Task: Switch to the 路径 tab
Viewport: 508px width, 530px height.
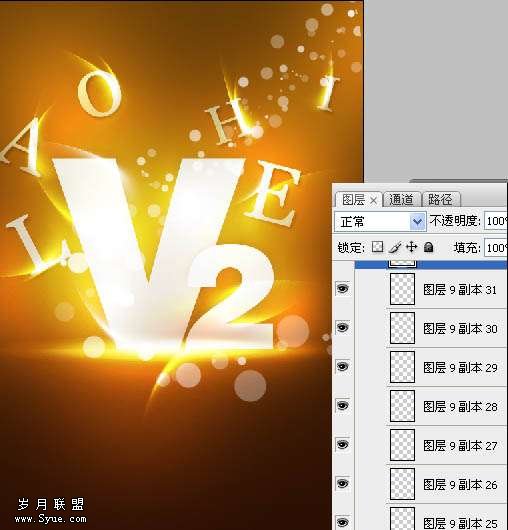Action: click(441, 199)
